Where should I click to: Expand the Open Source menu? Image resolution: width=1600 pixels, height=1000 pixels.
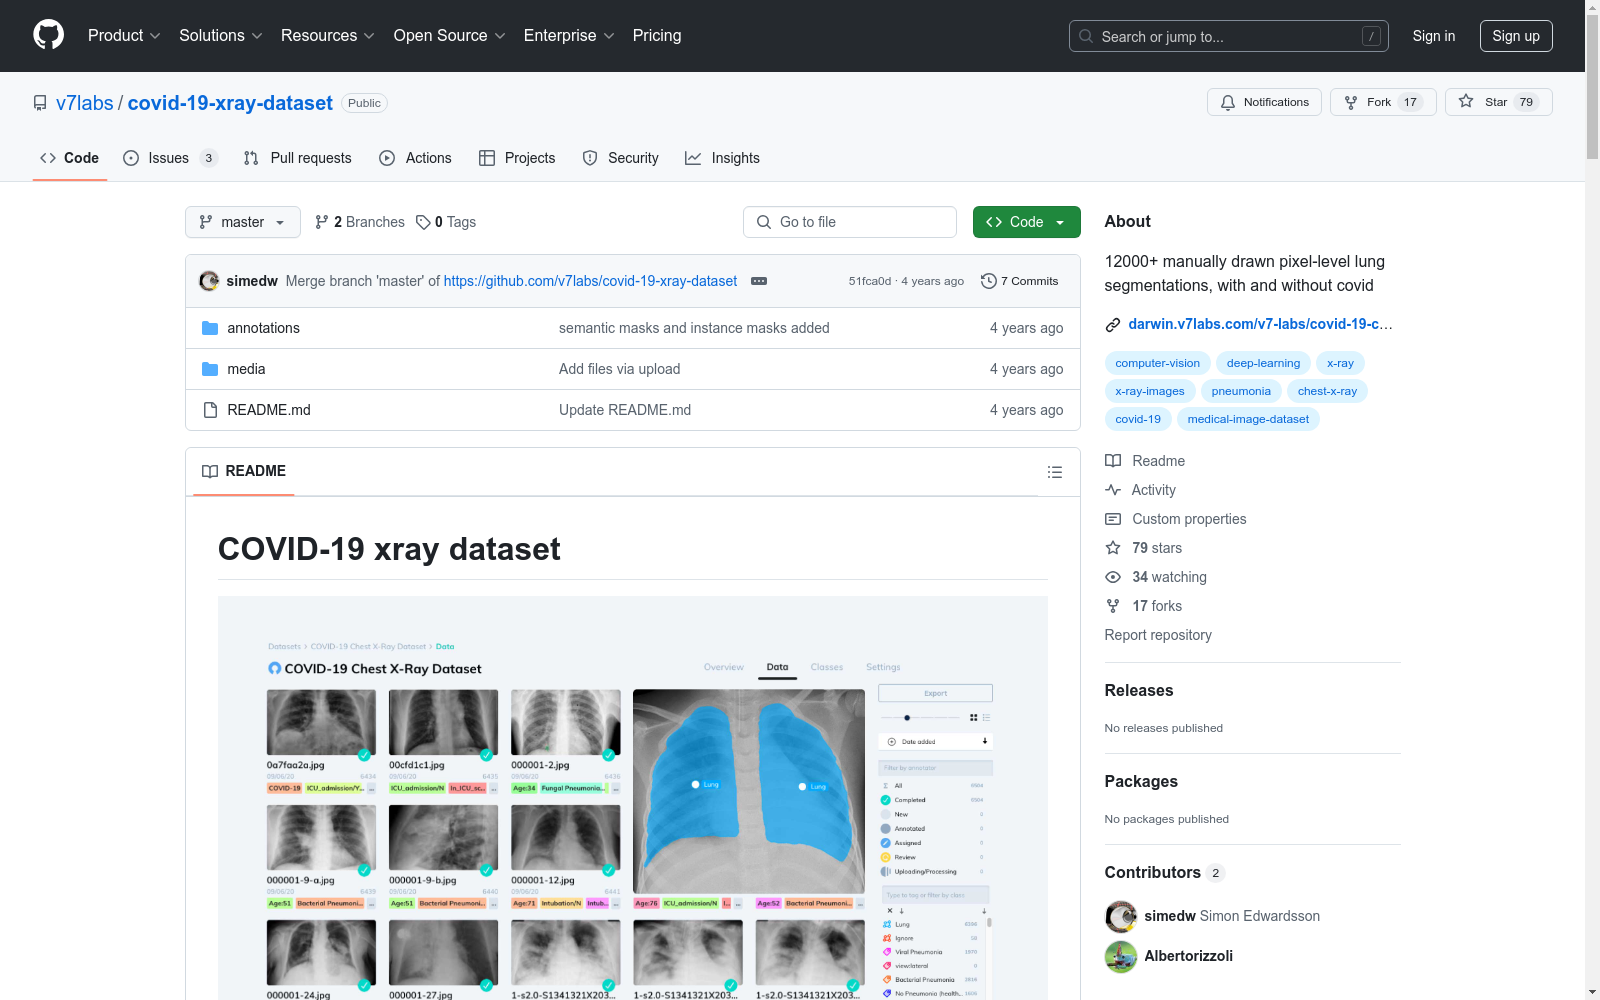tap(449, 35)
